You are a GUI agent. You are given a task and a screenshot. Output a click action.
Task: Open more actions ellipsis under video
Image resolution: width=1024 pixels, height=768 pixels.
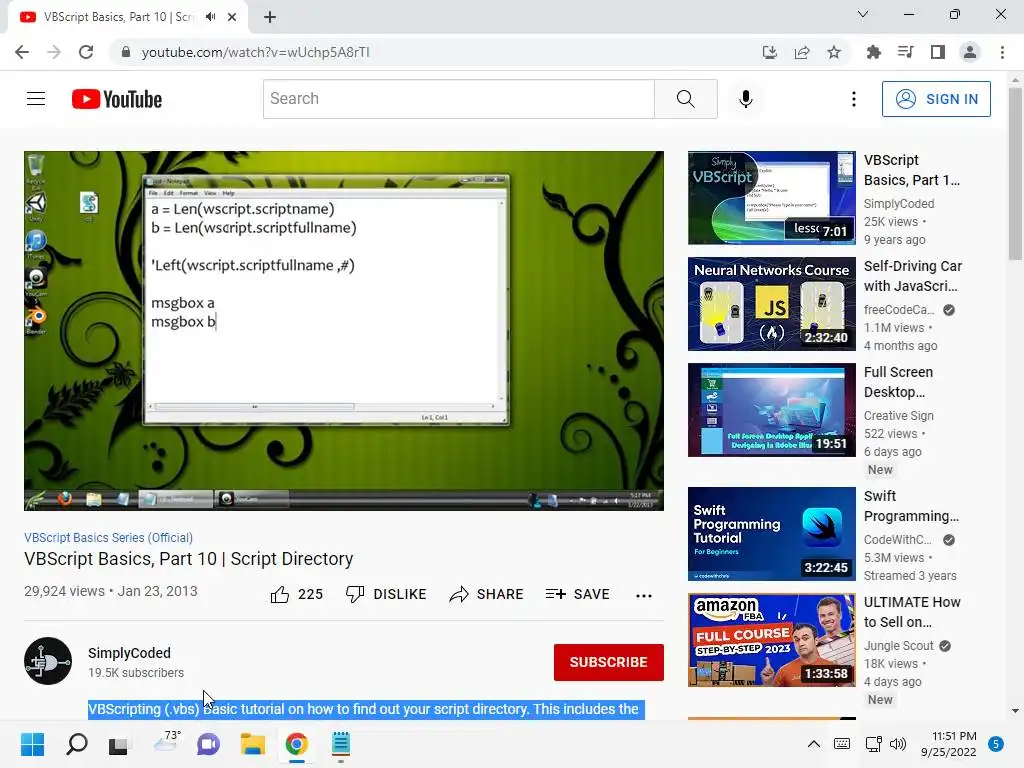click(x=644, y=595)
